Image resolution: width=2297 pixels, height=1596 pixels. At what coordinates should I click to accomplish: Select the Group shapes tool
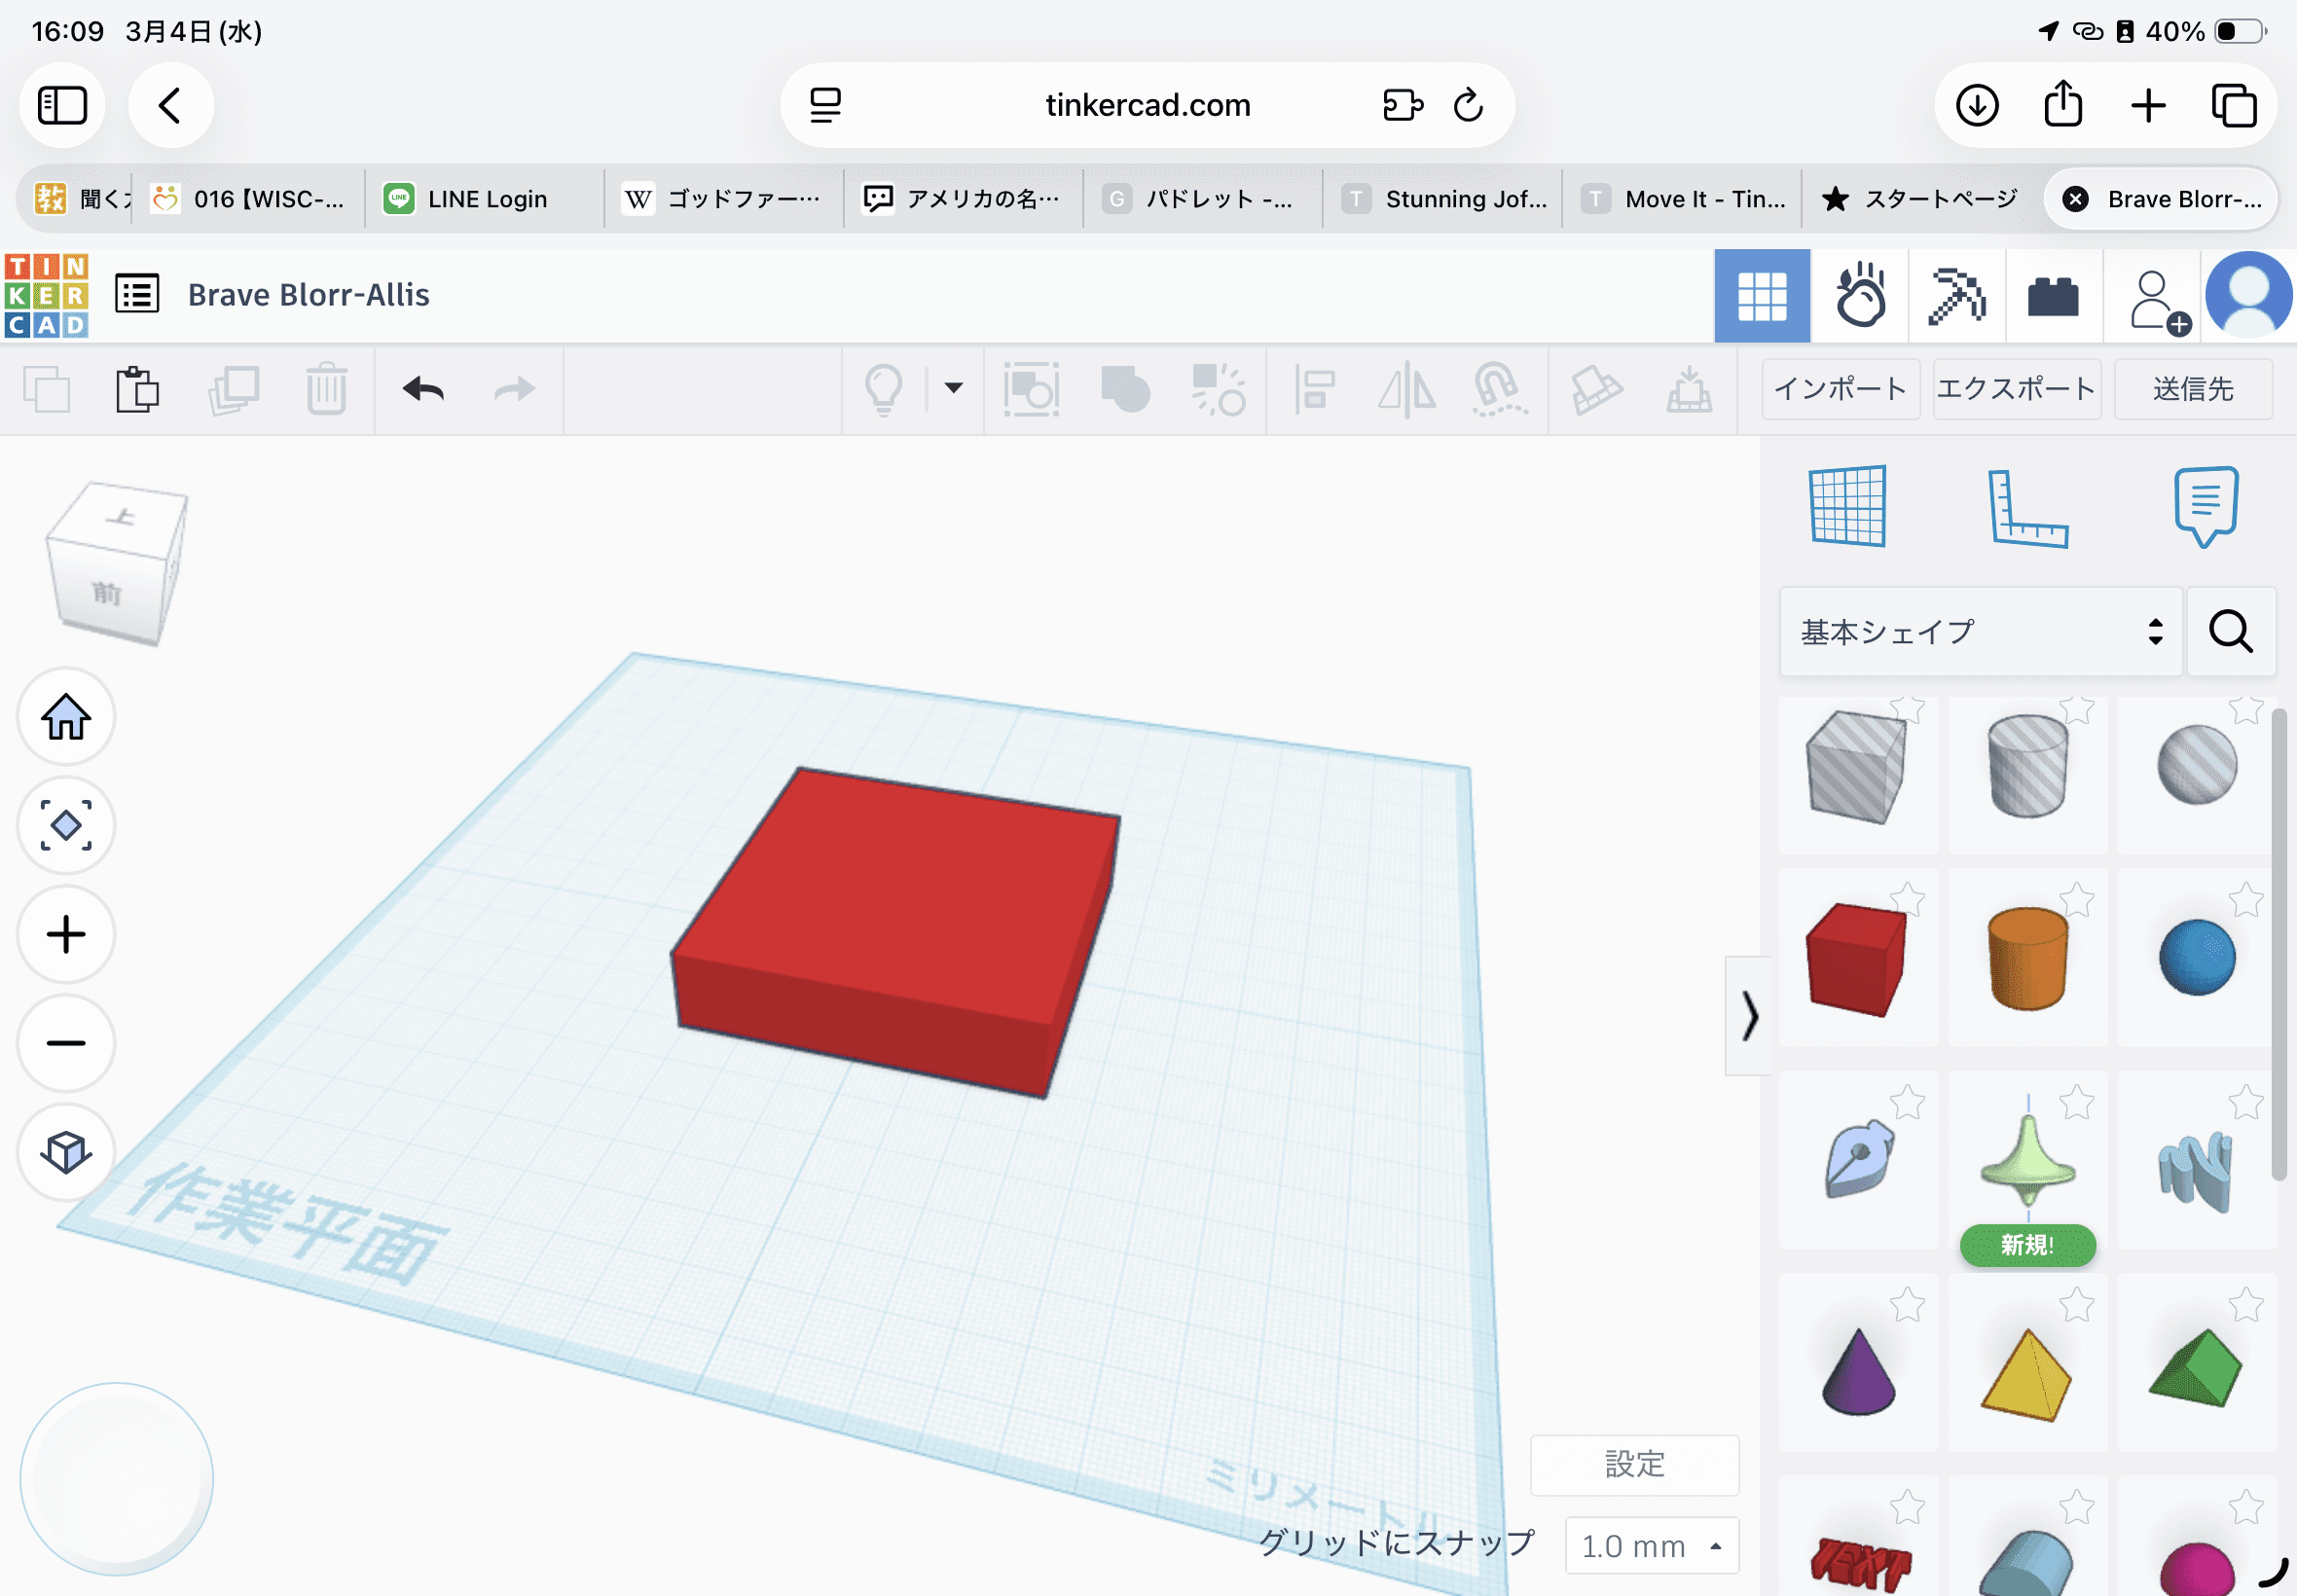pyautogui.click(x=1124, y=390)
